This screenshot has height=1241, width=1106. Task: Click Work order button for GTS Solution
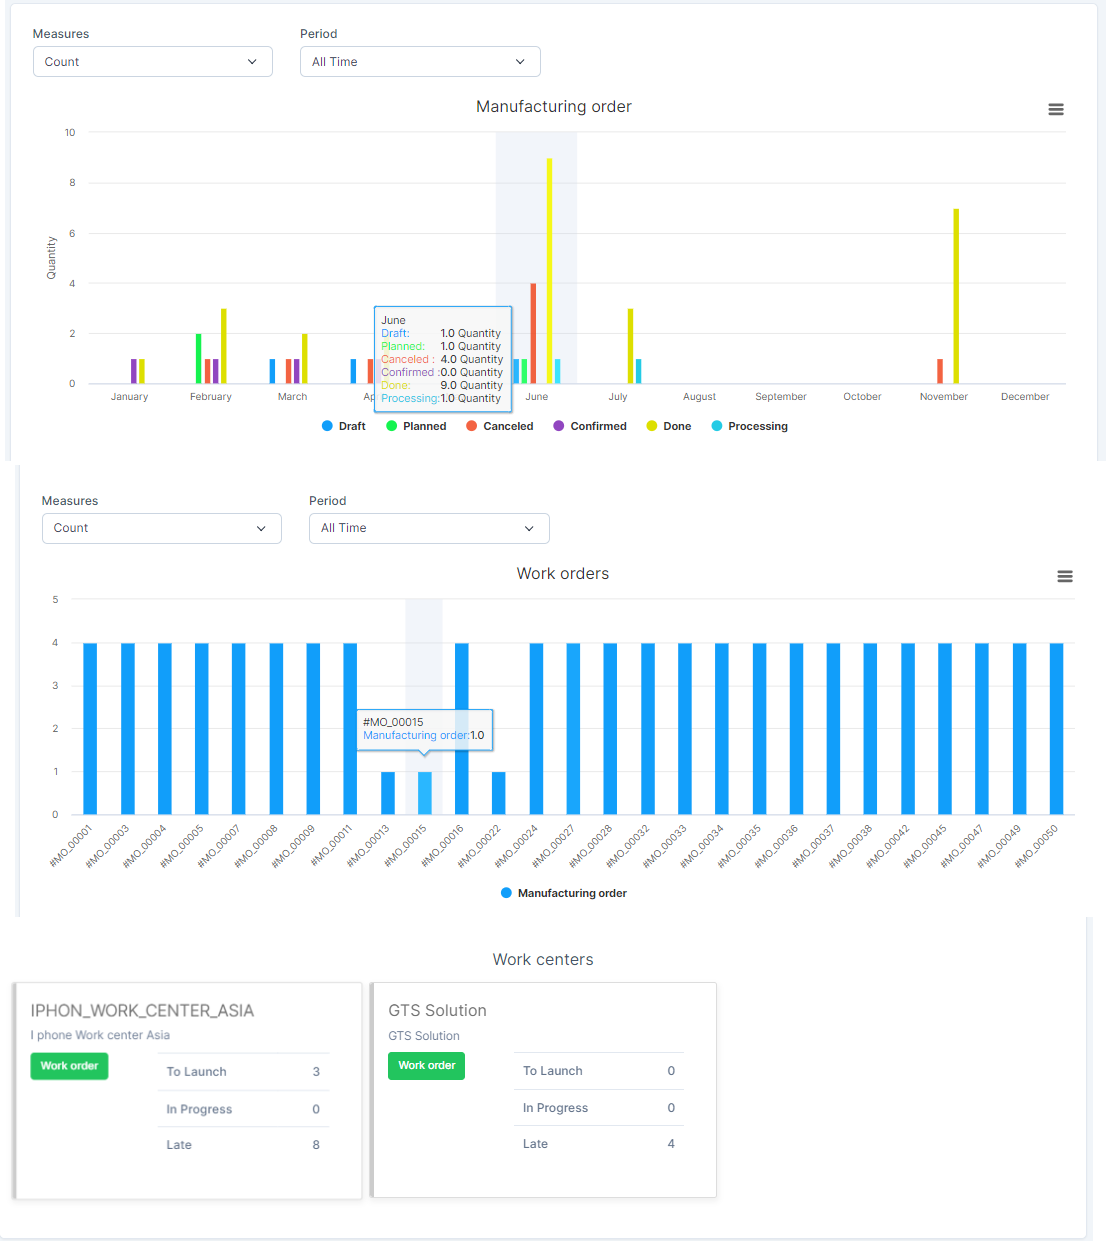(x=426, y=1066)
